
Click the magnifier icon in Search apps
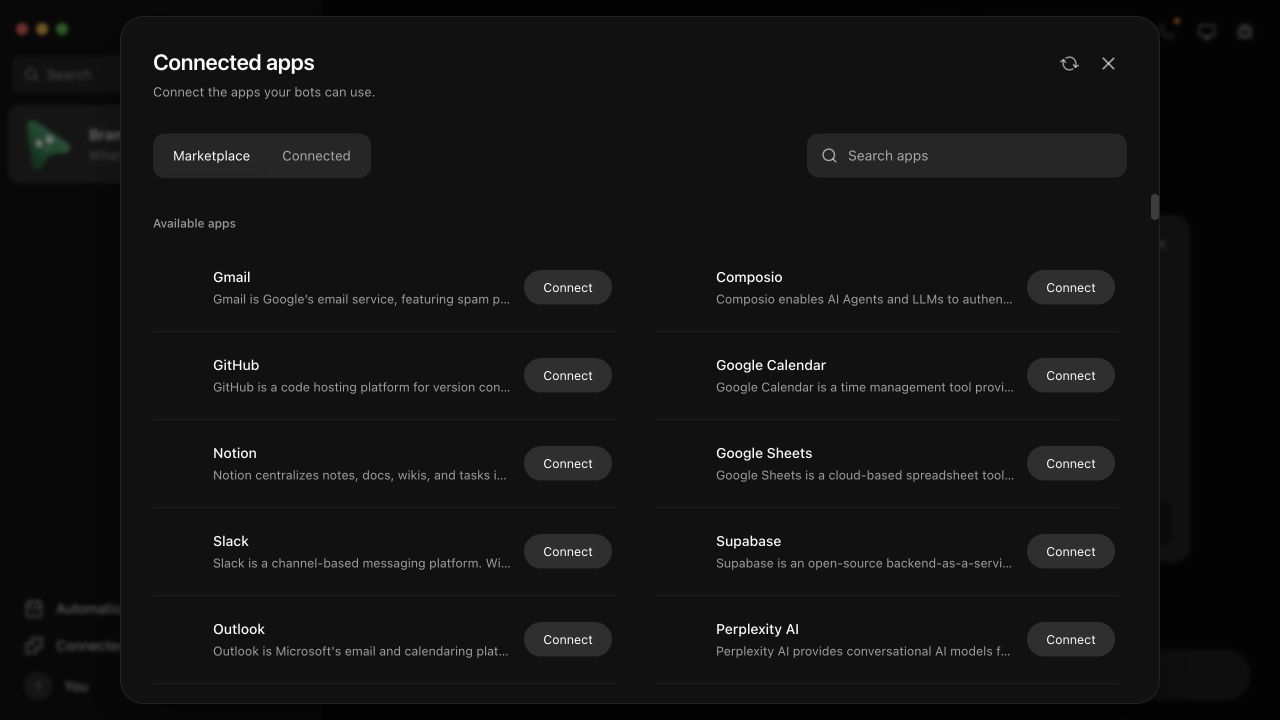coord(829,155)
